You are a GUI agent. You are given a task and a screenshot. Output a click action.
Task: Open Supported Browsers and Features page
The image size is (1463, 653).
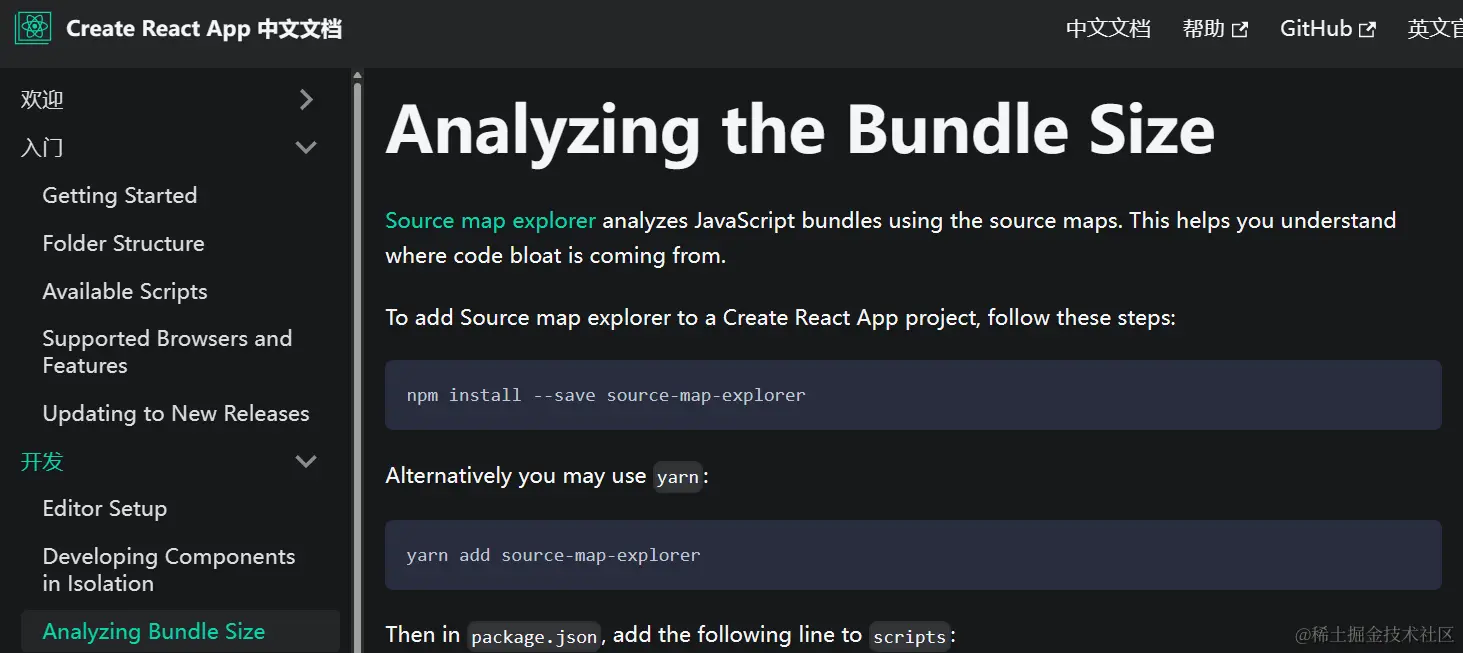(167, 352)
